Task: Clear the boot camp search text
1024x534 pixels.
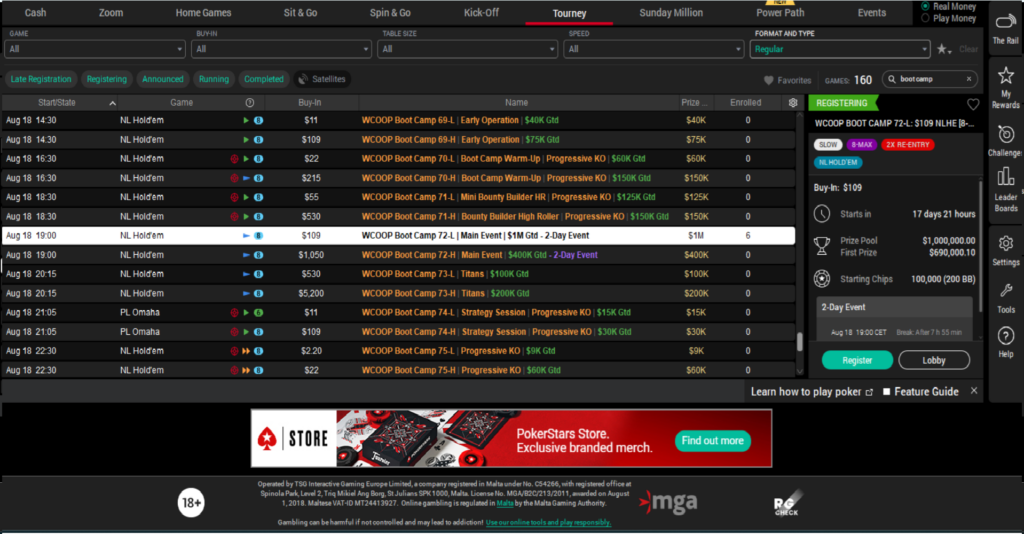Action: pyautogui.click(x=969, y=79)
